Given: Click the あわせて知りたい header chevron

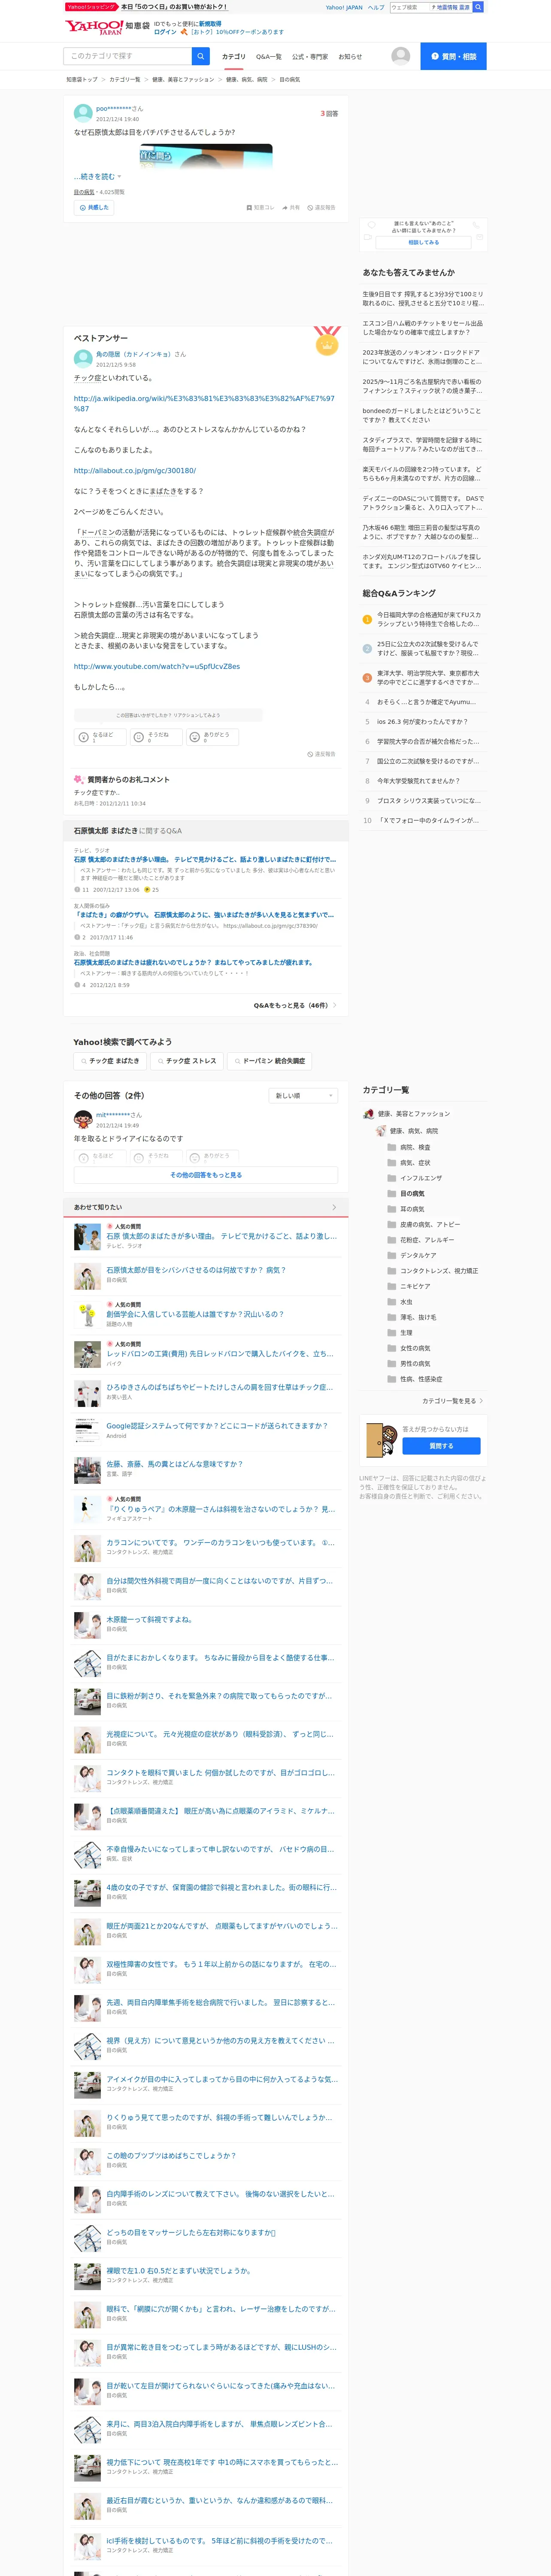Looking at the screenshot, I should click(x=334, y=1207).
